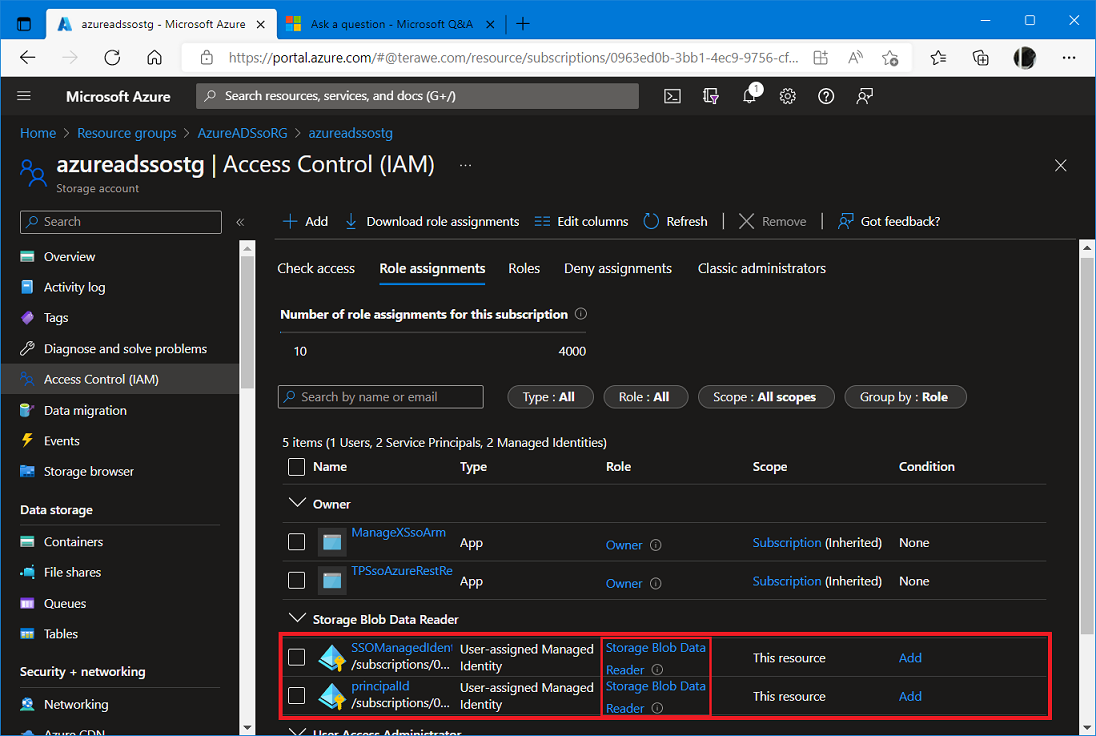Open portal settings gear icon
This screenshot has height=736, width=1096.
(788, 96)
